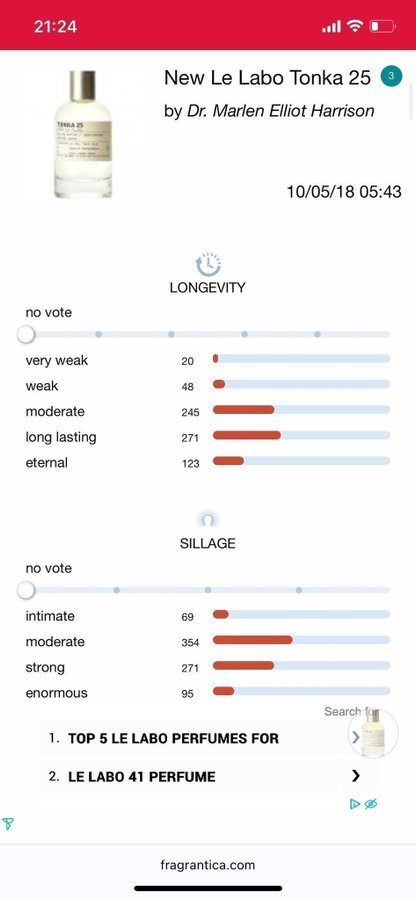The width and height of the screenshot is (416, 900).
Task: Select the second dot on Longevity slider
Action: coord(171,334)
